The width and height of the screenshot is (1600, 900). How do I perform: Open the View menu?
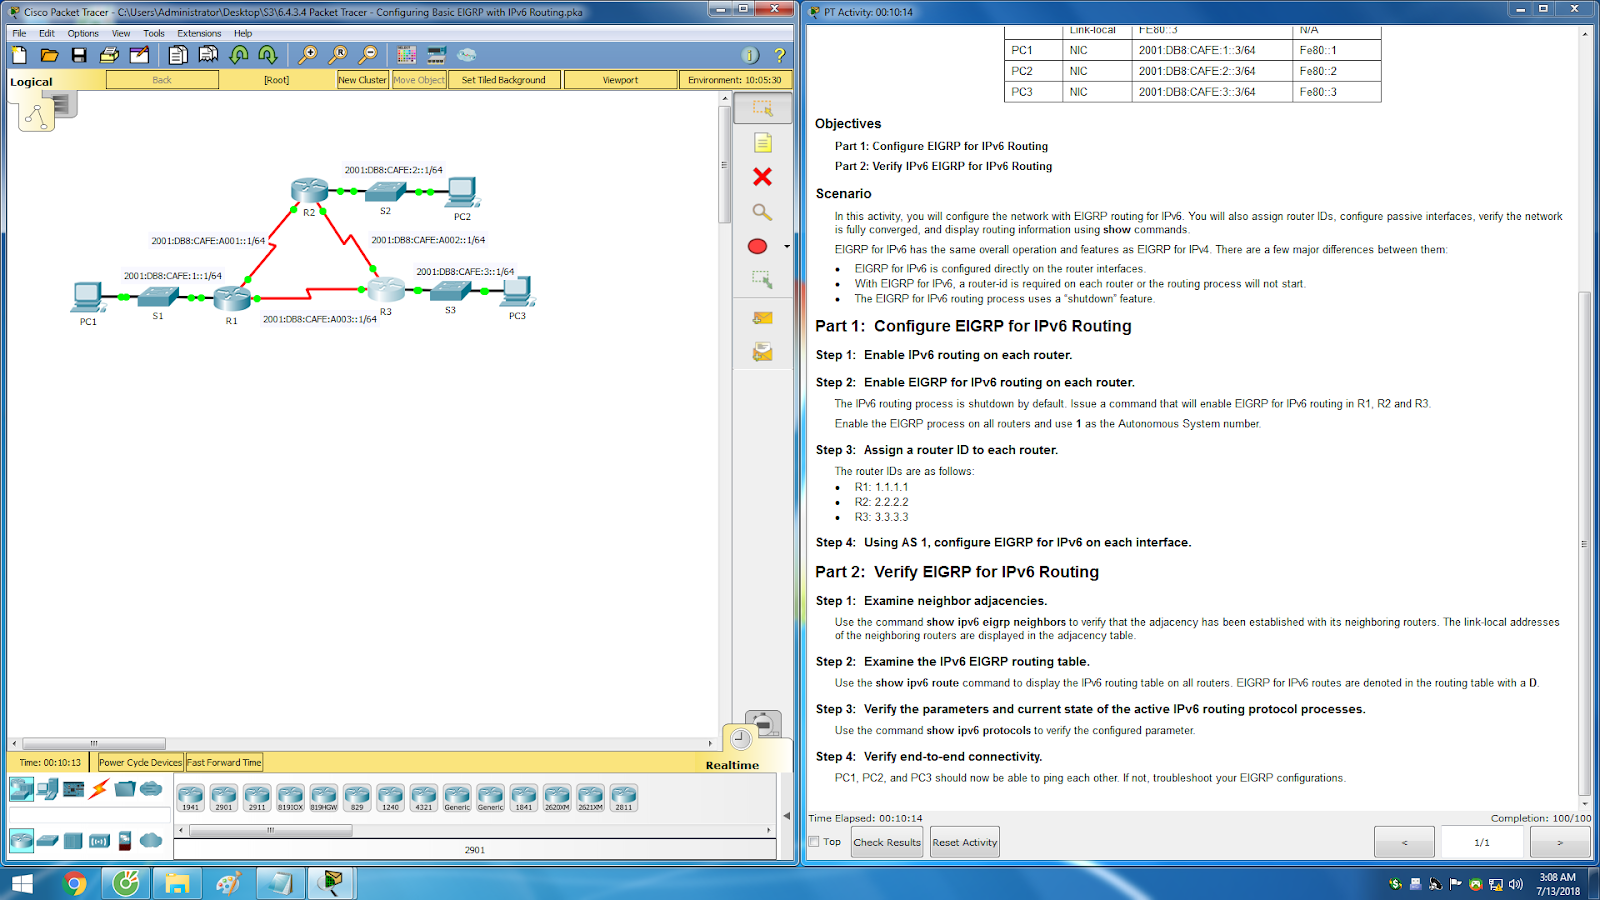pyautogui.click(x=121, y=33)
